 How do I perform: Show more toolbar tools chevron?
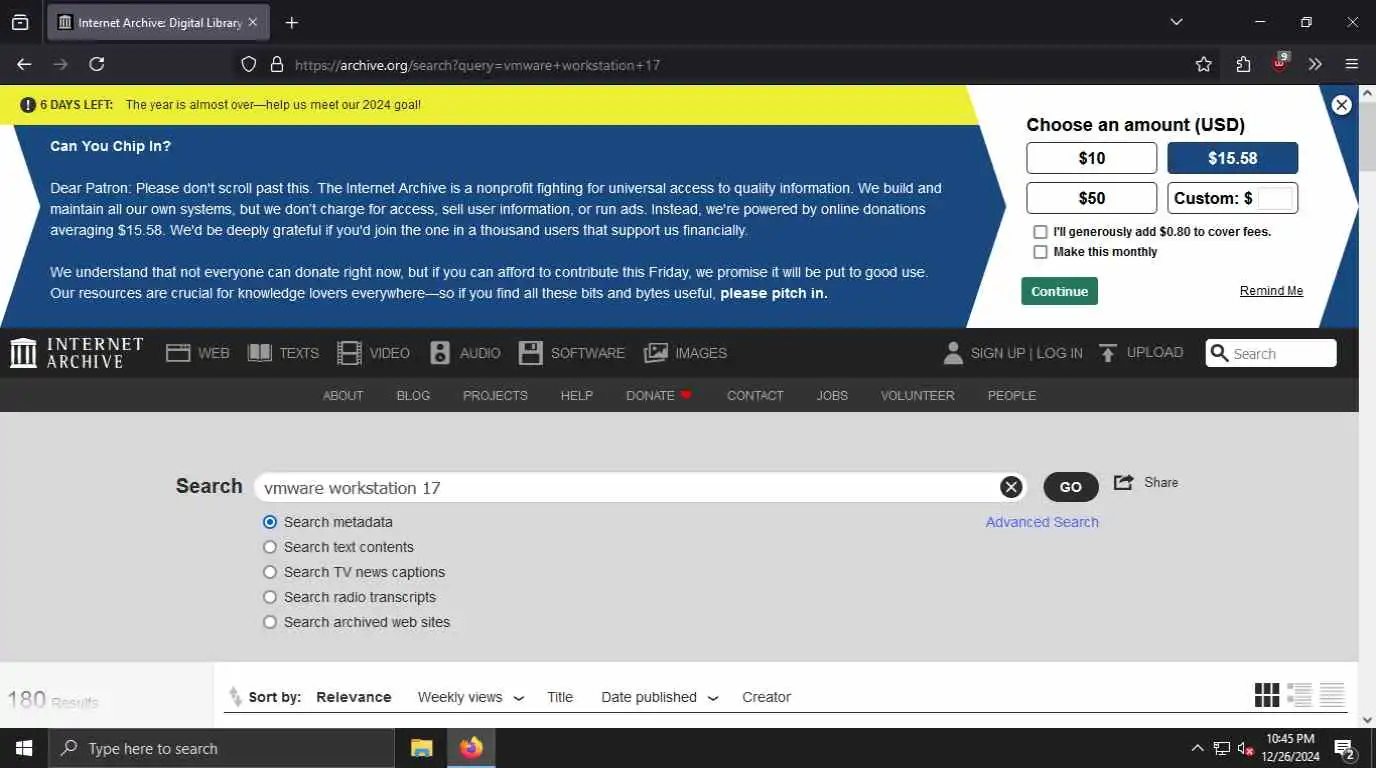(1316, 64)
